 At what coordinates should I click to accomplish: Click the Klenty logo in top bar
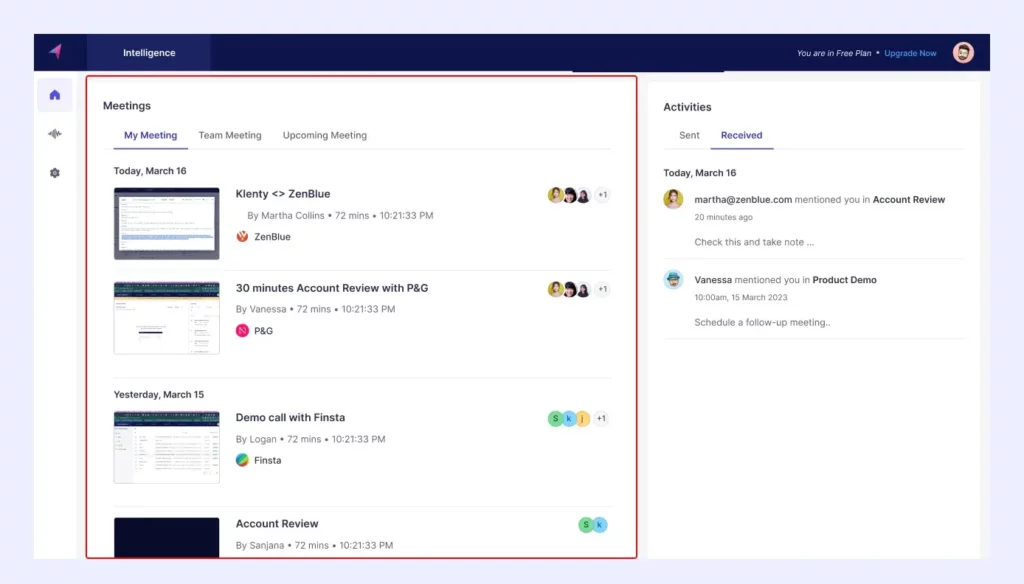(x=56, y=52)
